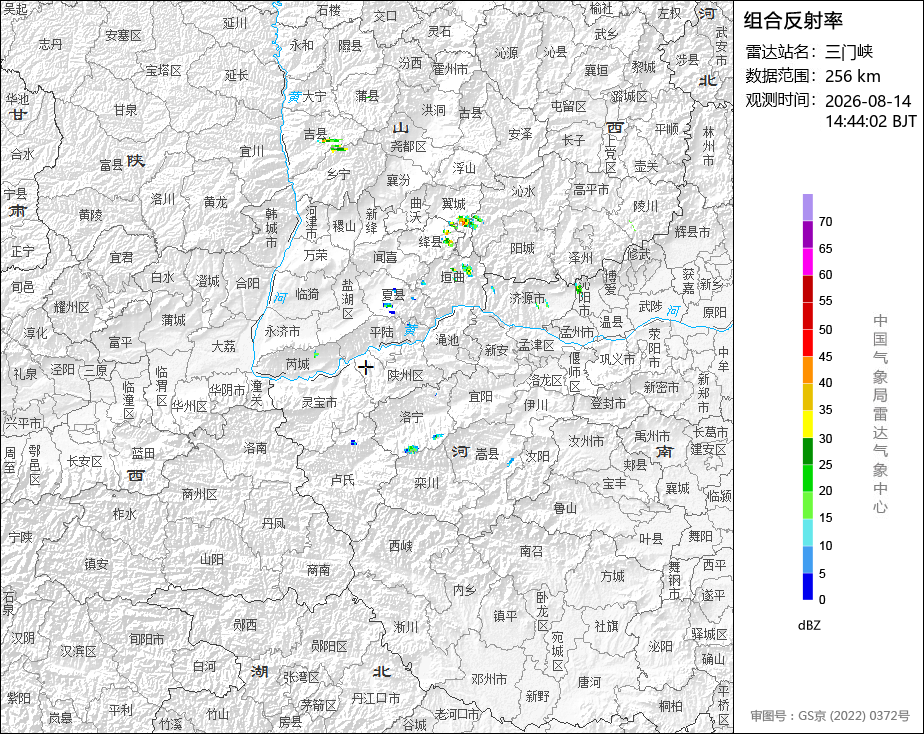Click the 鲁山 map label
Image resolution: width=924 pixels, height=734 pixels.
[565, 508]
